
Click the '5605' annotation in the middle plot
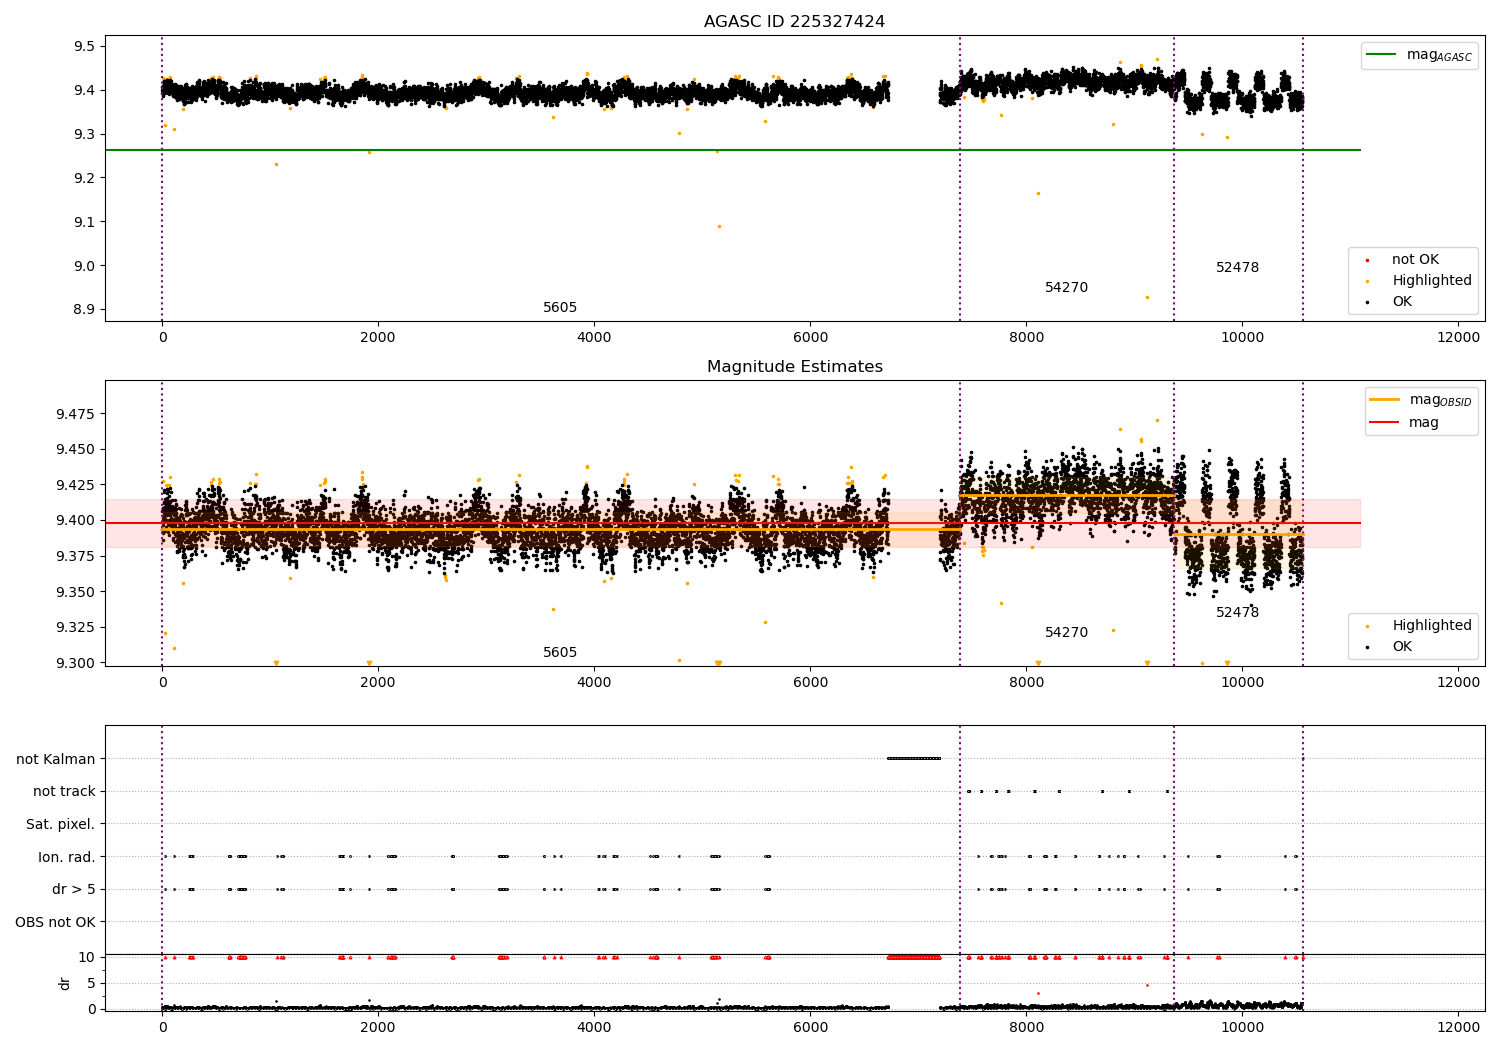tap(560, 652)
